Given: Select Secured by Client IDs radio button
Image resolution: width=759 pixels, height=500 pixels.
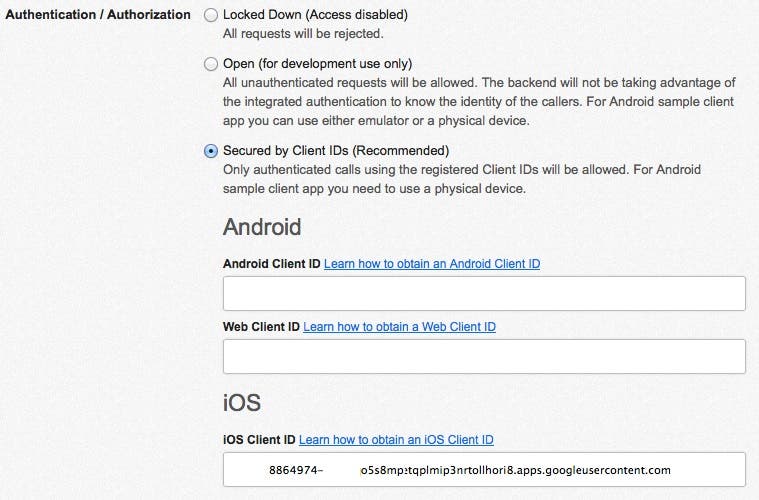Looking at the screenshot, I should (x=210, y=151).
